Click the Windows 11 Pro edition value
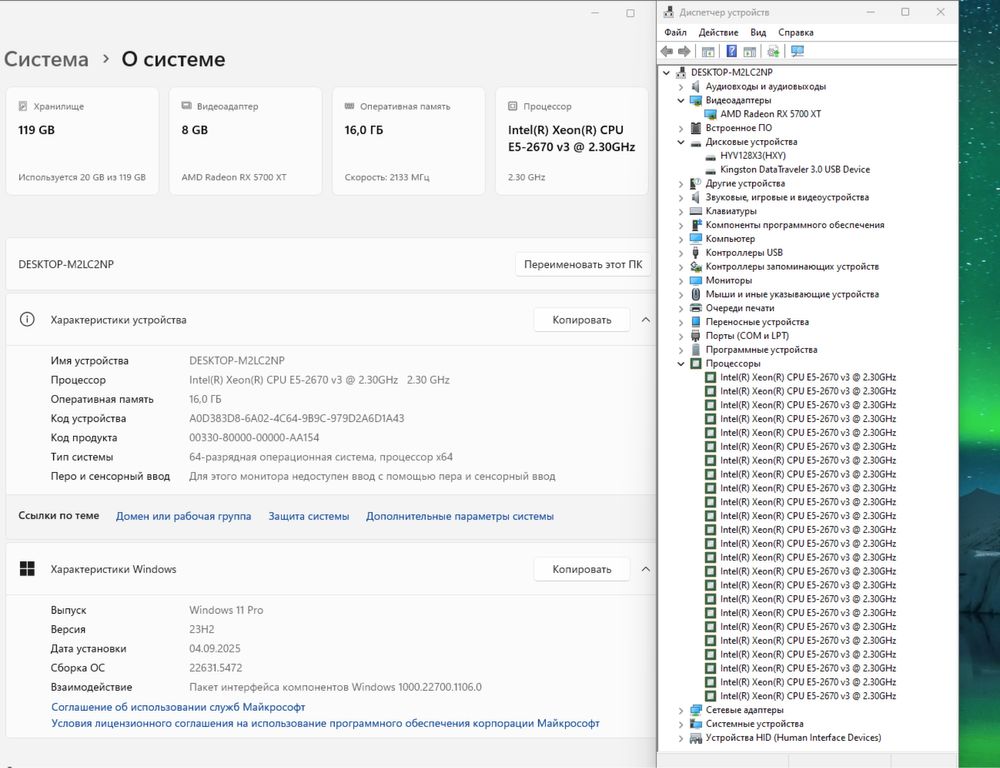 pyautogui.click(x=226, y=610)
